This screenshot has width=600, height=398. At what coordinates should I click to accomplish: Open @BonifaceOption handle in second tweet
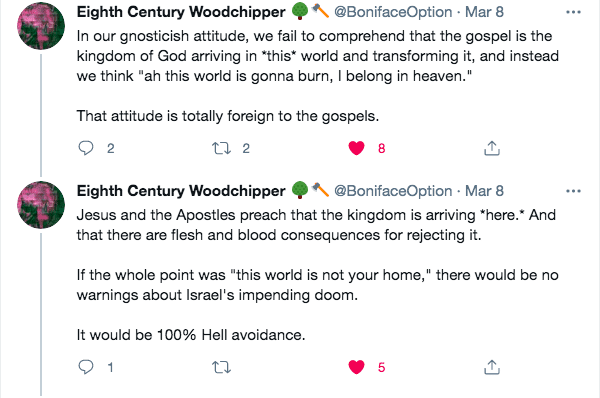tap(393, 191)
